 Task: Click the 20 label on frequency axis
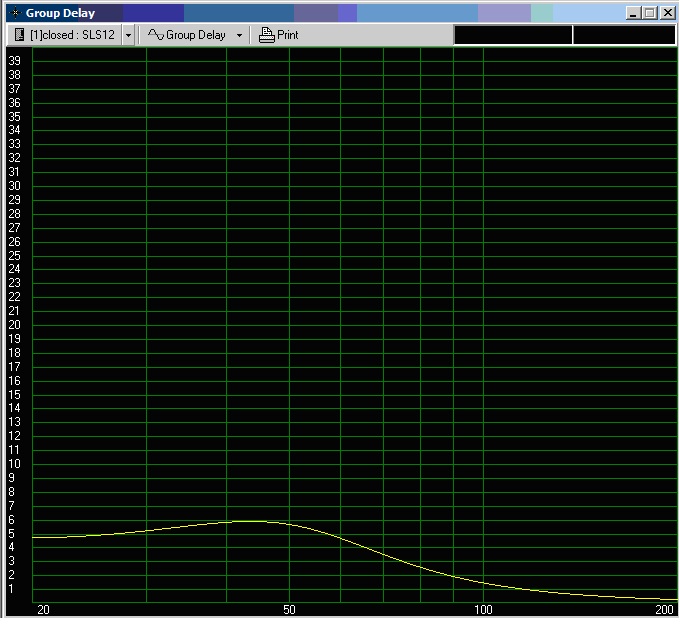[42, 609]
